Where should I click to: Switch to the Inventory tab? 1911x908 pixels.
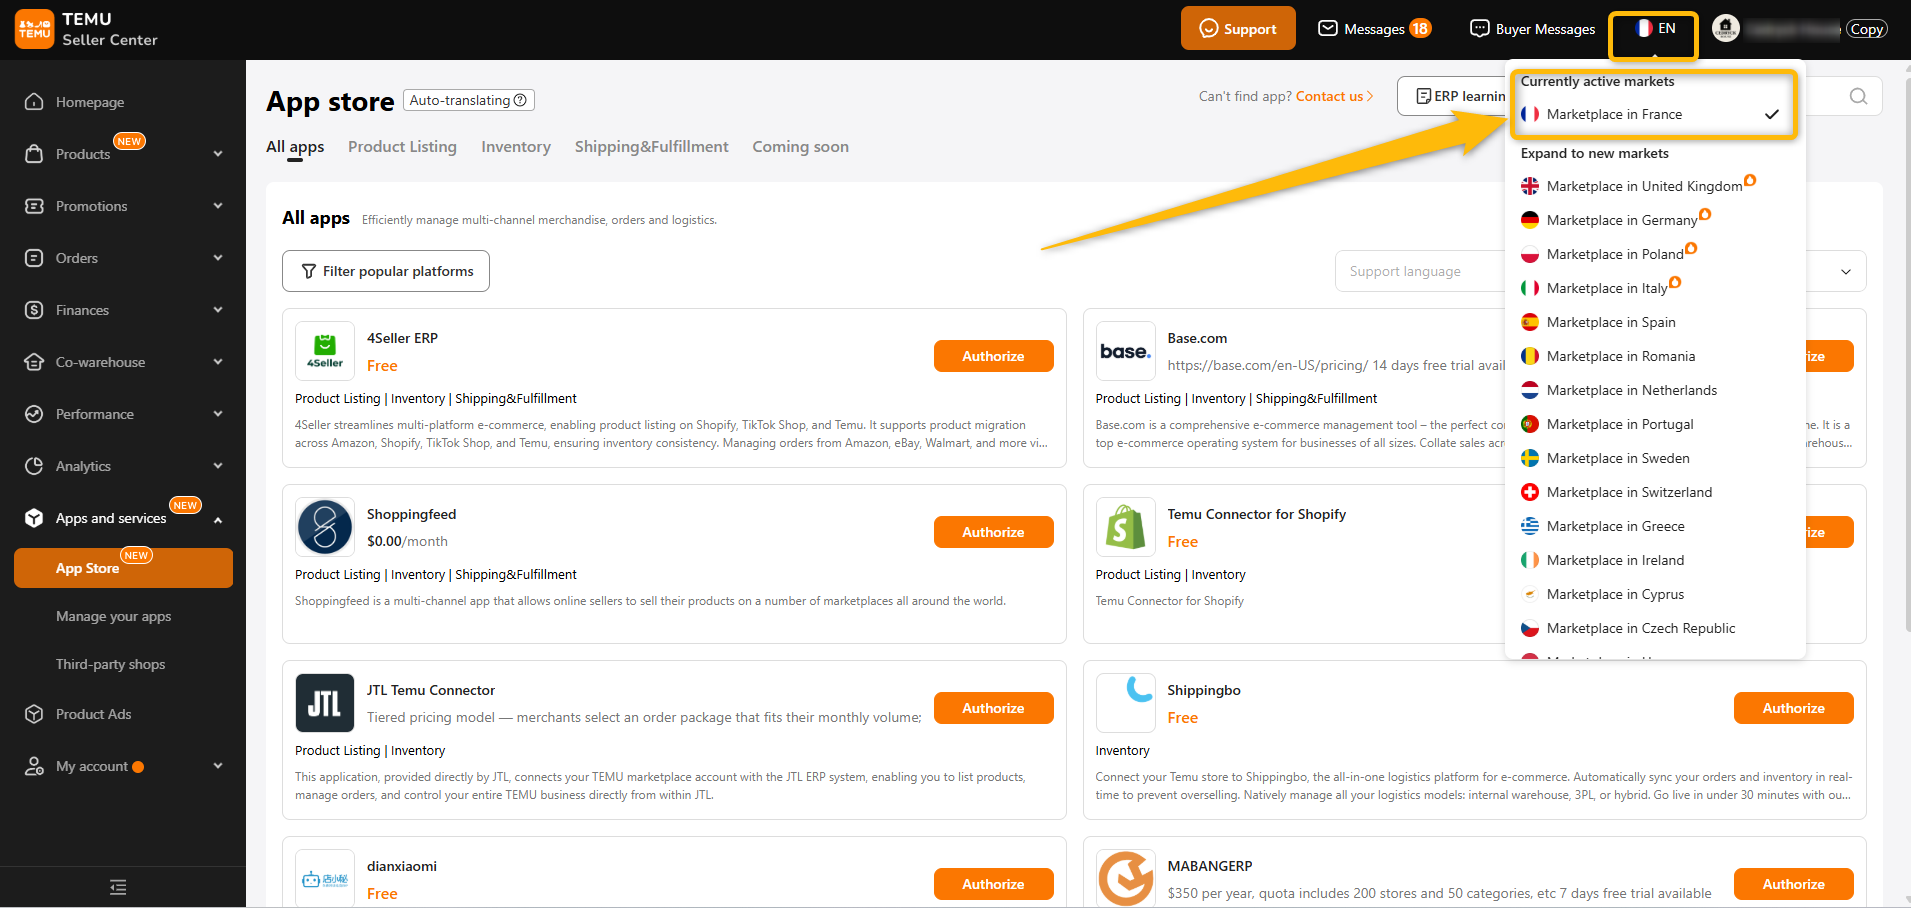click(x=516, y=147)
